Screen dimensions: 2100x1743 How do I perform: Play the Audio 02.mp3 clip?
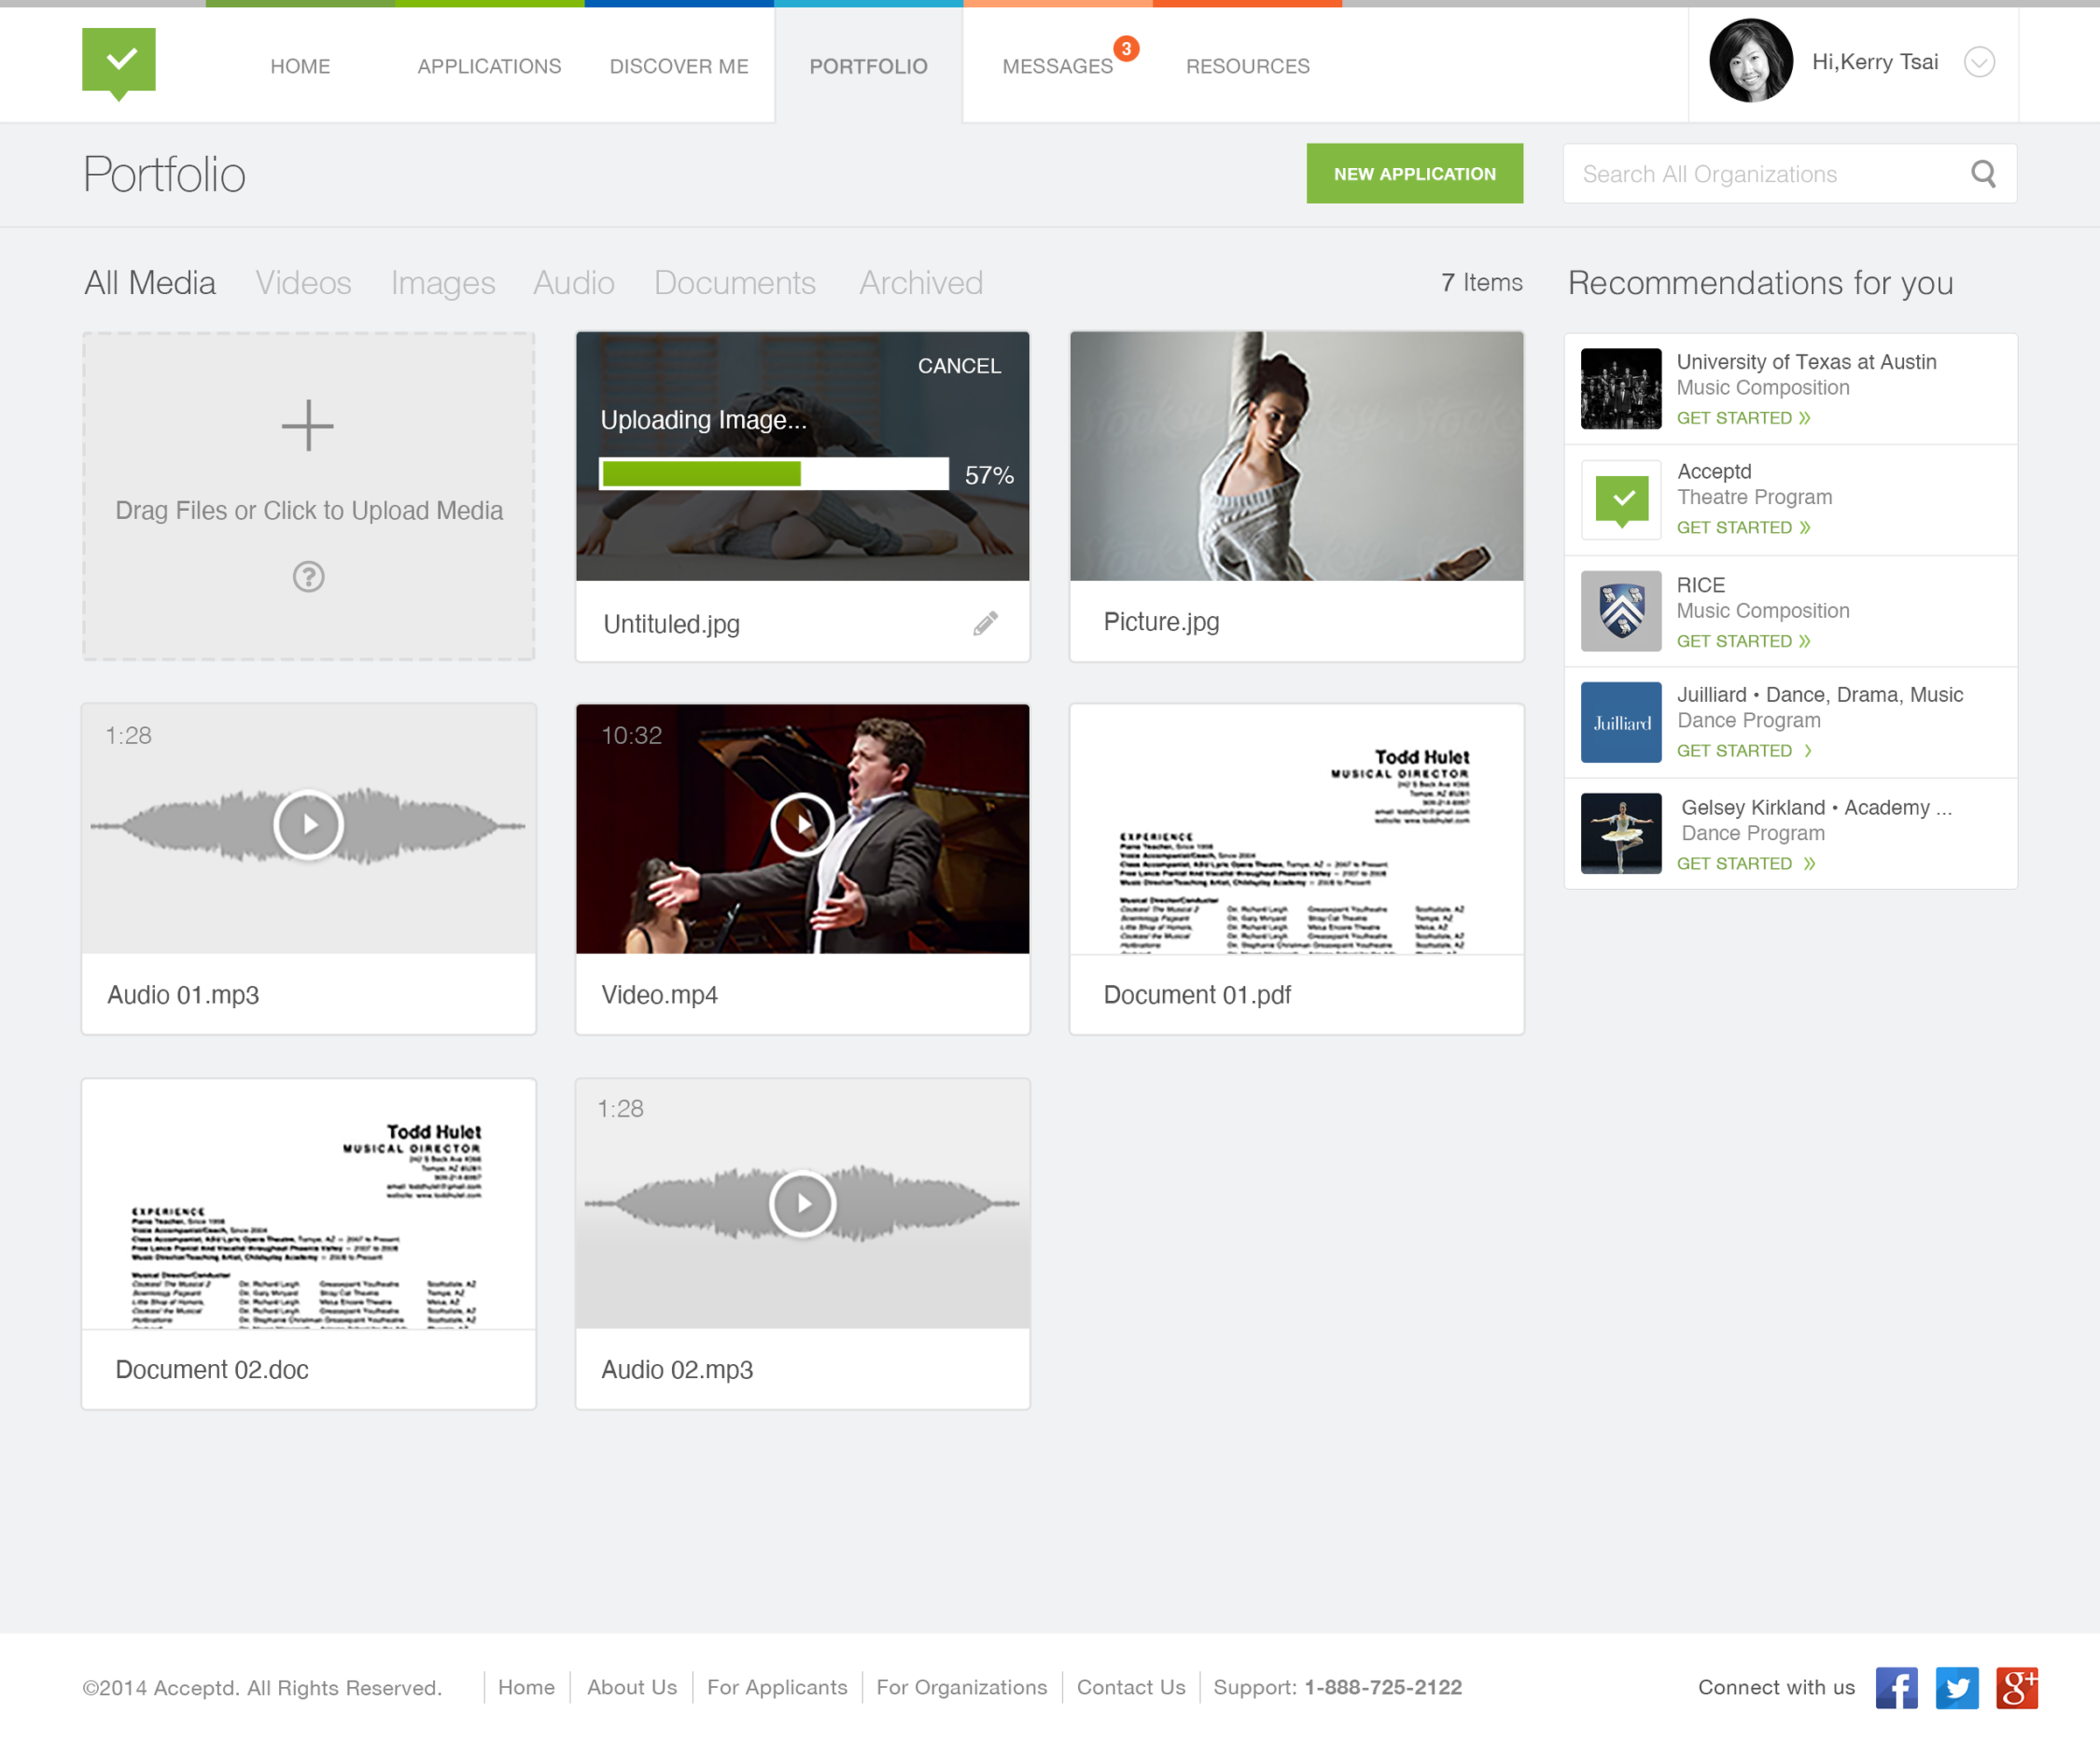tap(802, 1203)
